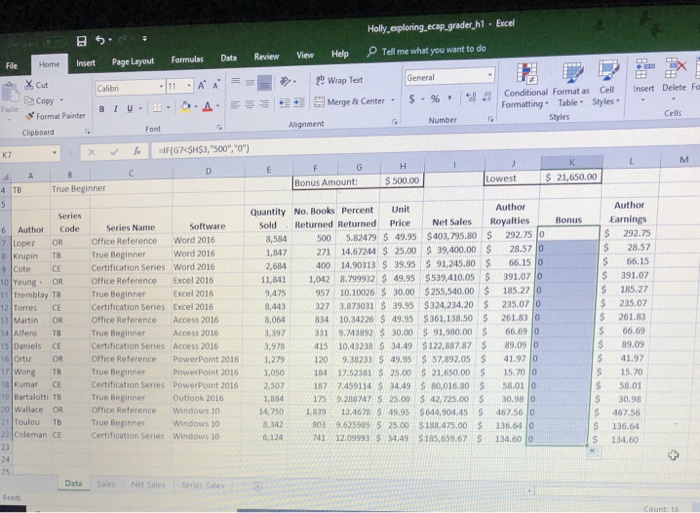
Task: Click the Delete cells button
Action: (x=674, y=78)
